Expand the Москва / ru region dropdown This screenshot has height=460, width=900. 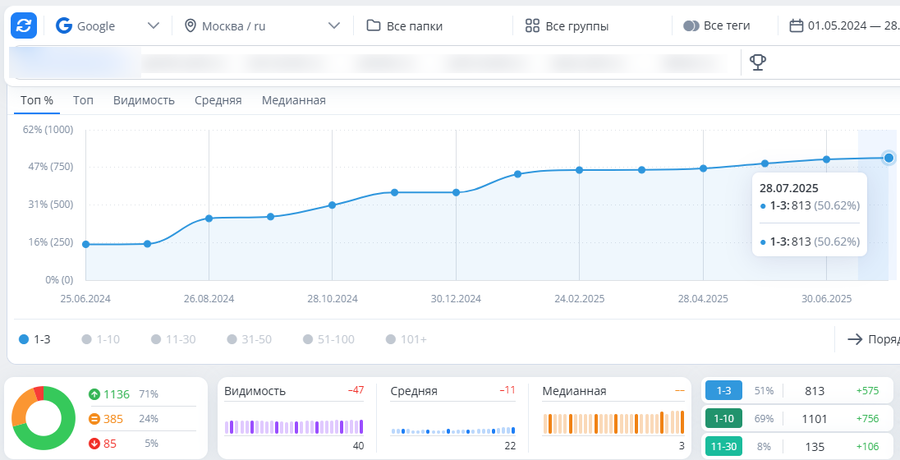coord(262,26)
